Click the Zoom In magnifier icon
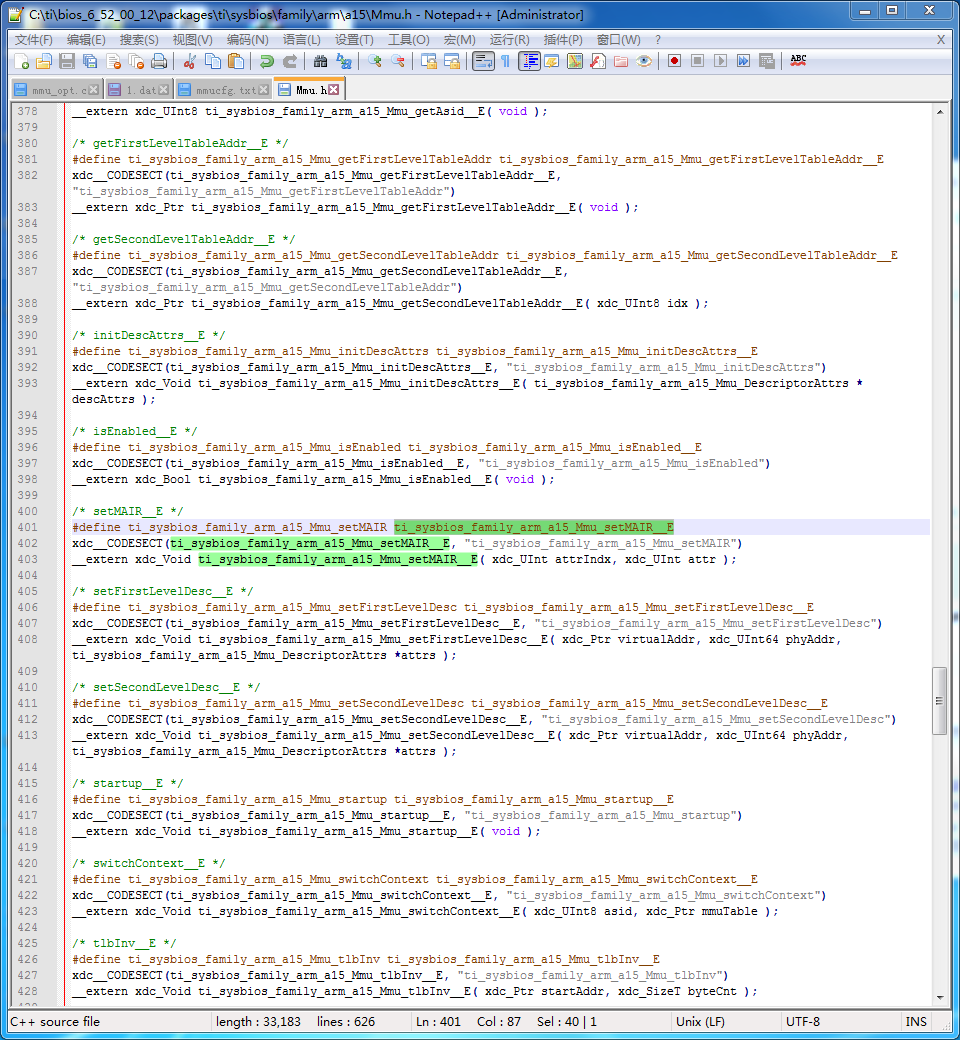This screenshot has height=1040, width=960. (x=375, y=62)
